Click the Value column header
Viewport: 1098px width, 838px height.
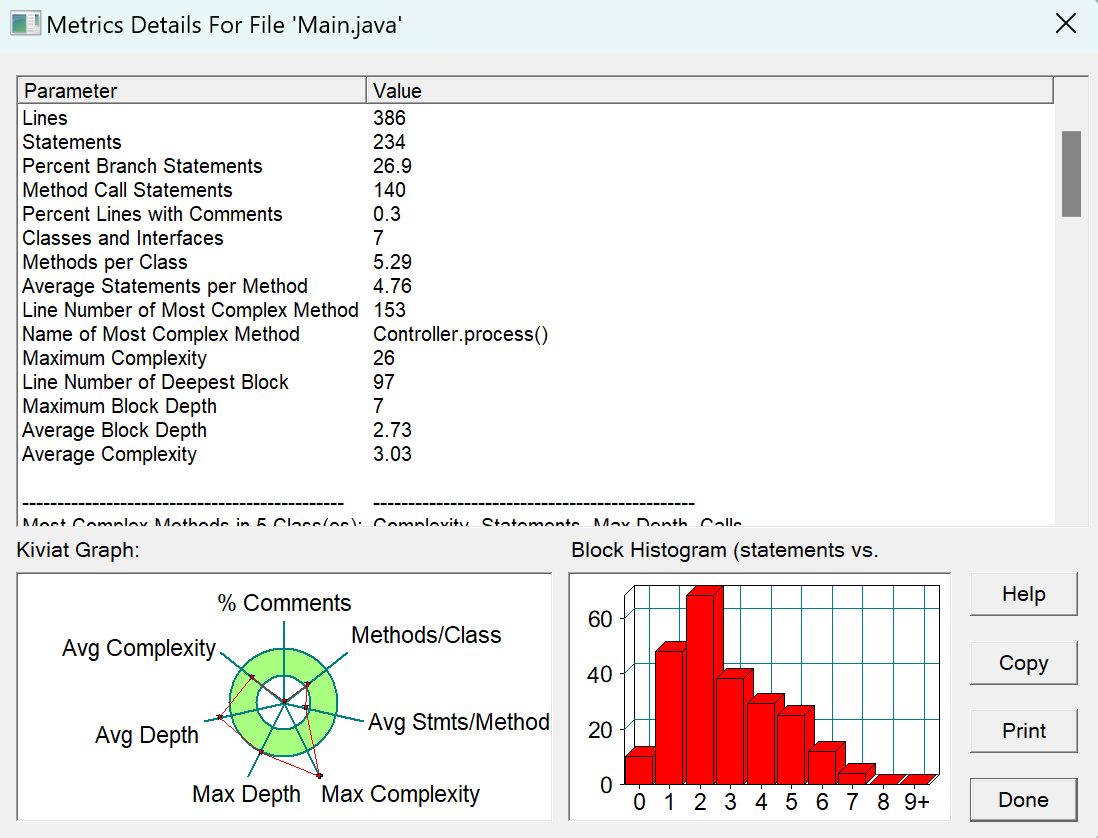709,91
